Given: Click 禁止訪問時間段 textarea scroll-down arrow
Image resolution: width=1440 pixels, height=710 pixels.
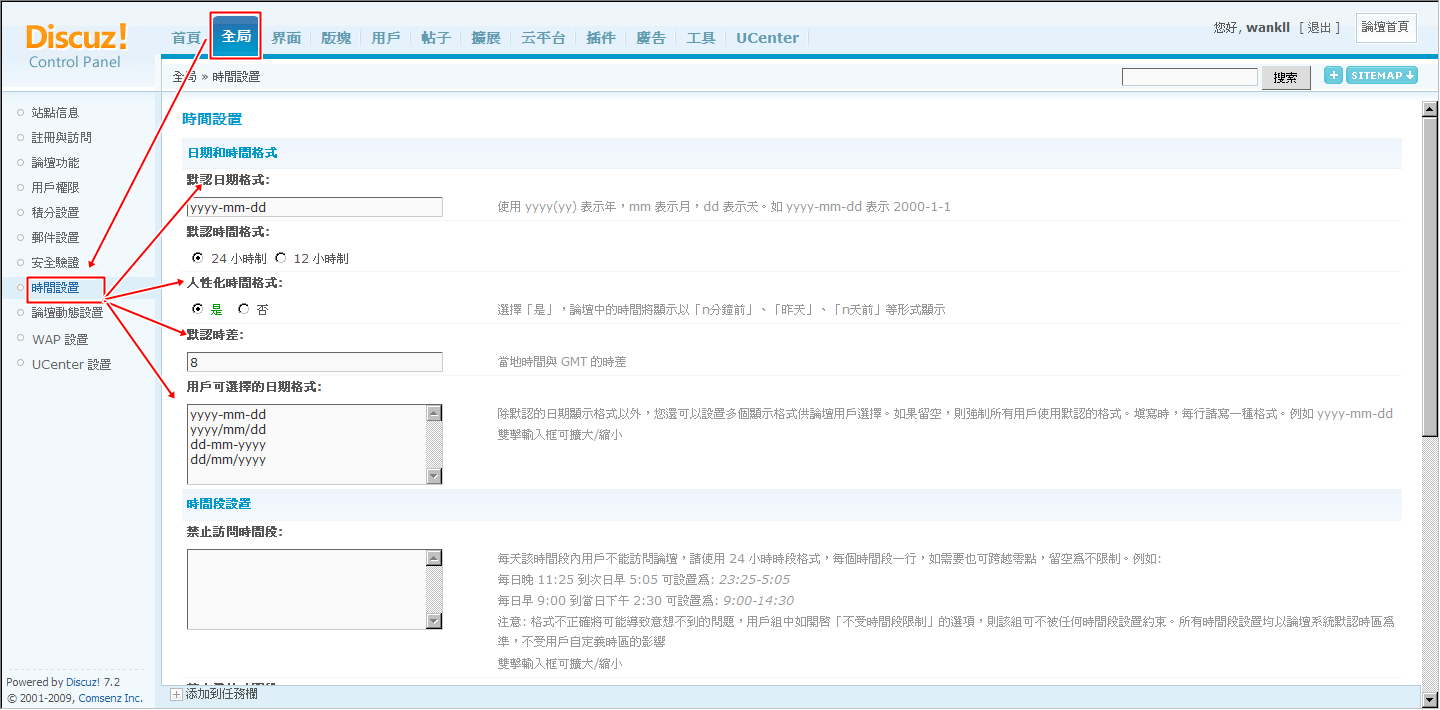Looking at the screenshot, I should (x=434, y=621).
